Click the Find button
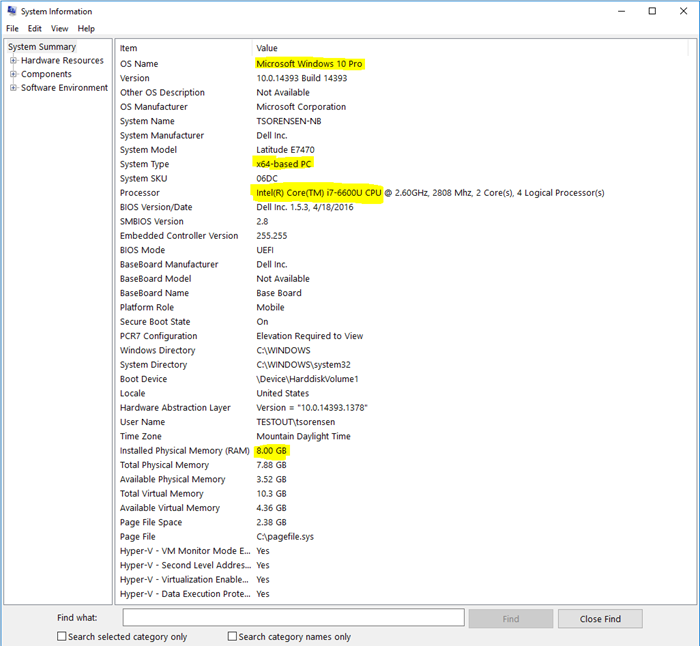This screenshot has height=646, width=700. point(511,619)
